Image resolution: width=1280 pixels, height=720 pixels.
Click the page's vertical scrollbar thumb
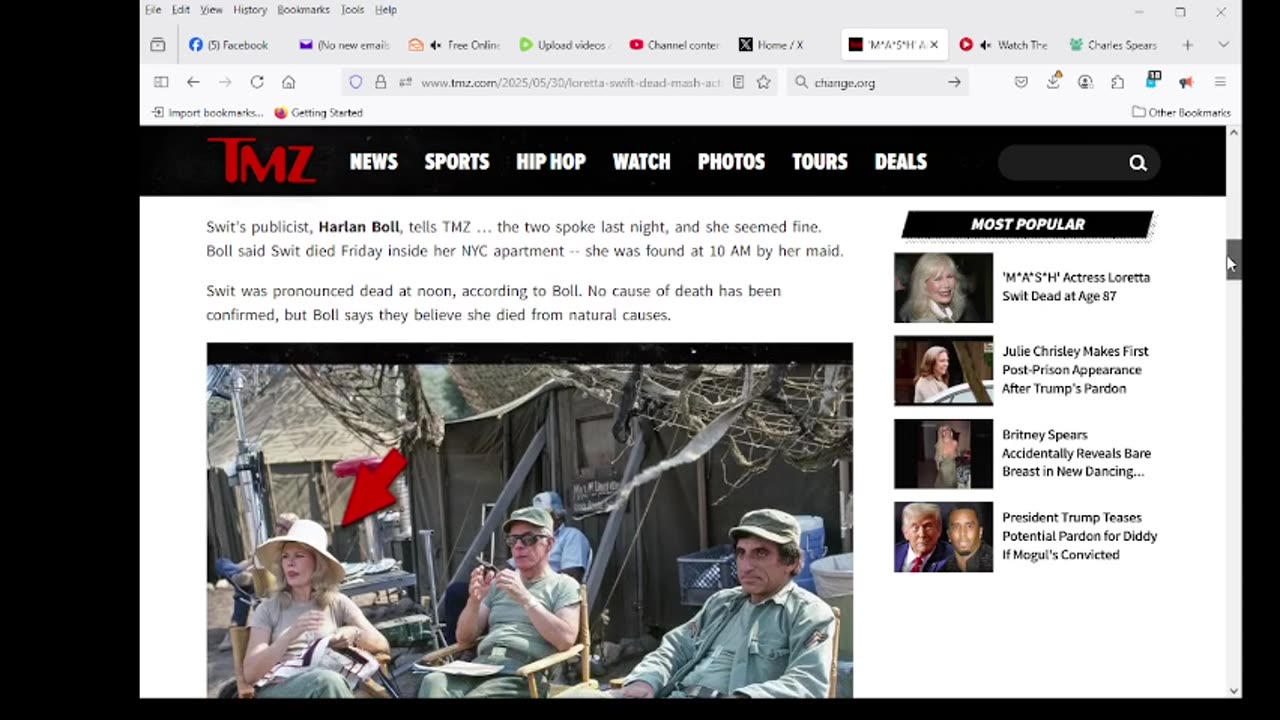pyautogui.click(x=1234, y=260)
